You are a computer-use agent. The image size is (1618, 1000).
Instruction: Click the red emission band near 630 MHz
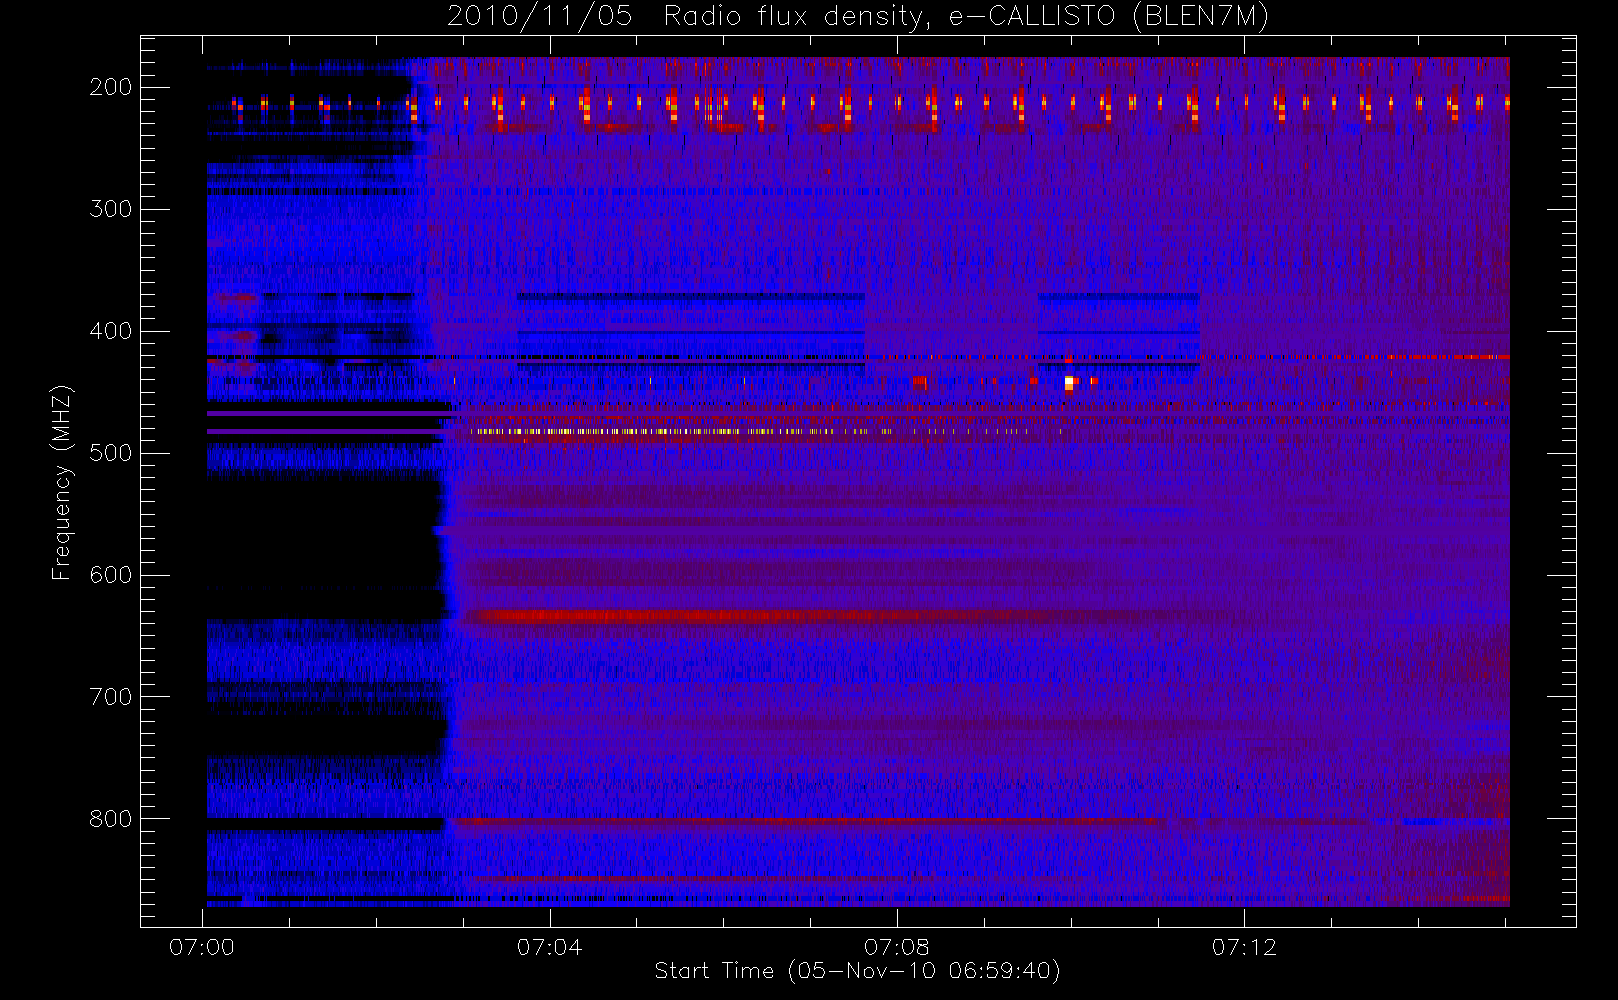pyautogui.click(x=800, y=616)
